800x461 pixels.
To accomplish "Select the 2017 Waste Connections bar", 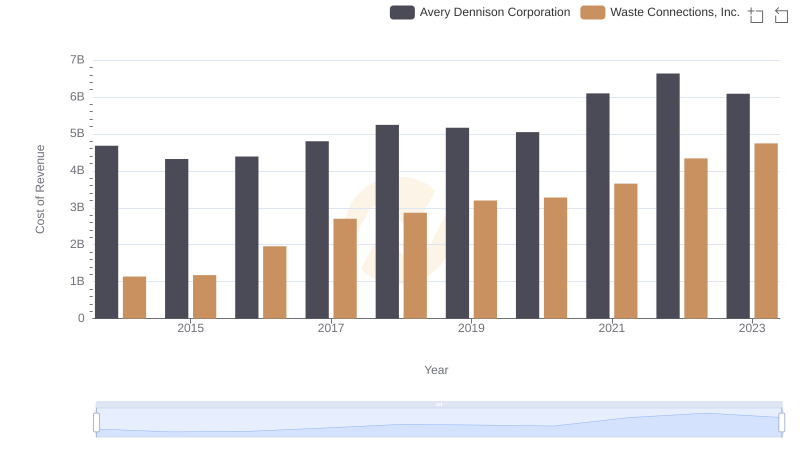I will 345,268.
